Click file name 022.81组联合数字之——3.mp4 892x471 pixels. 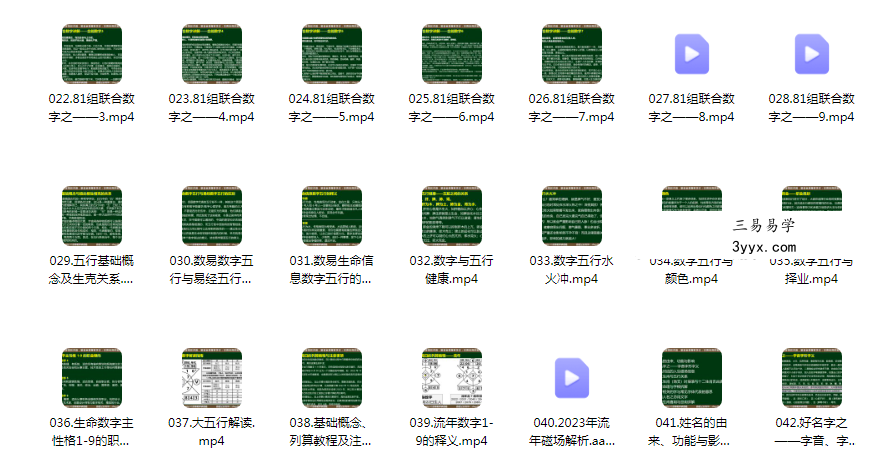pos(92,108)
